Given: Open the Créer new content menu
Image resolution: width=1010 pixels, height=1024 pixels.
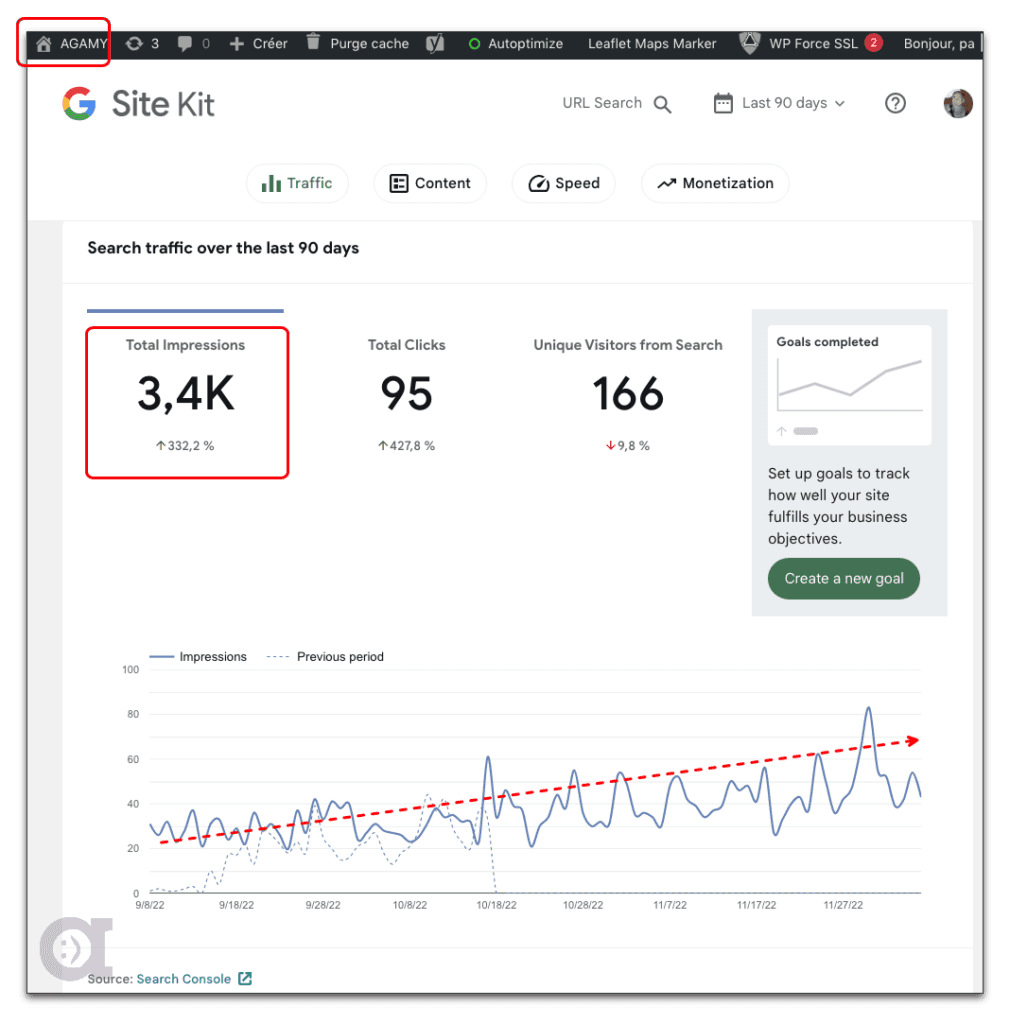Looking at the screenshot, I should coord(258,44).
